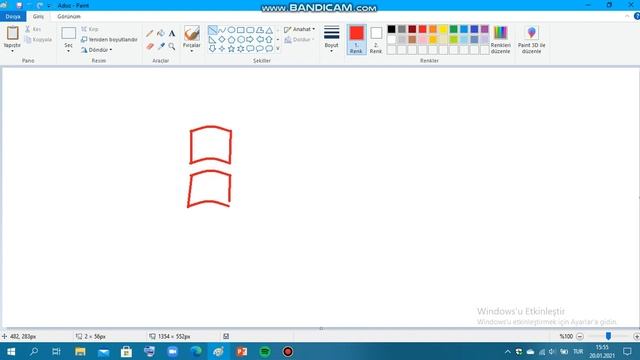This screenshot has width=640, height=360.
Task: Click the Yapıştır clipboard icon
Action: 13,33
